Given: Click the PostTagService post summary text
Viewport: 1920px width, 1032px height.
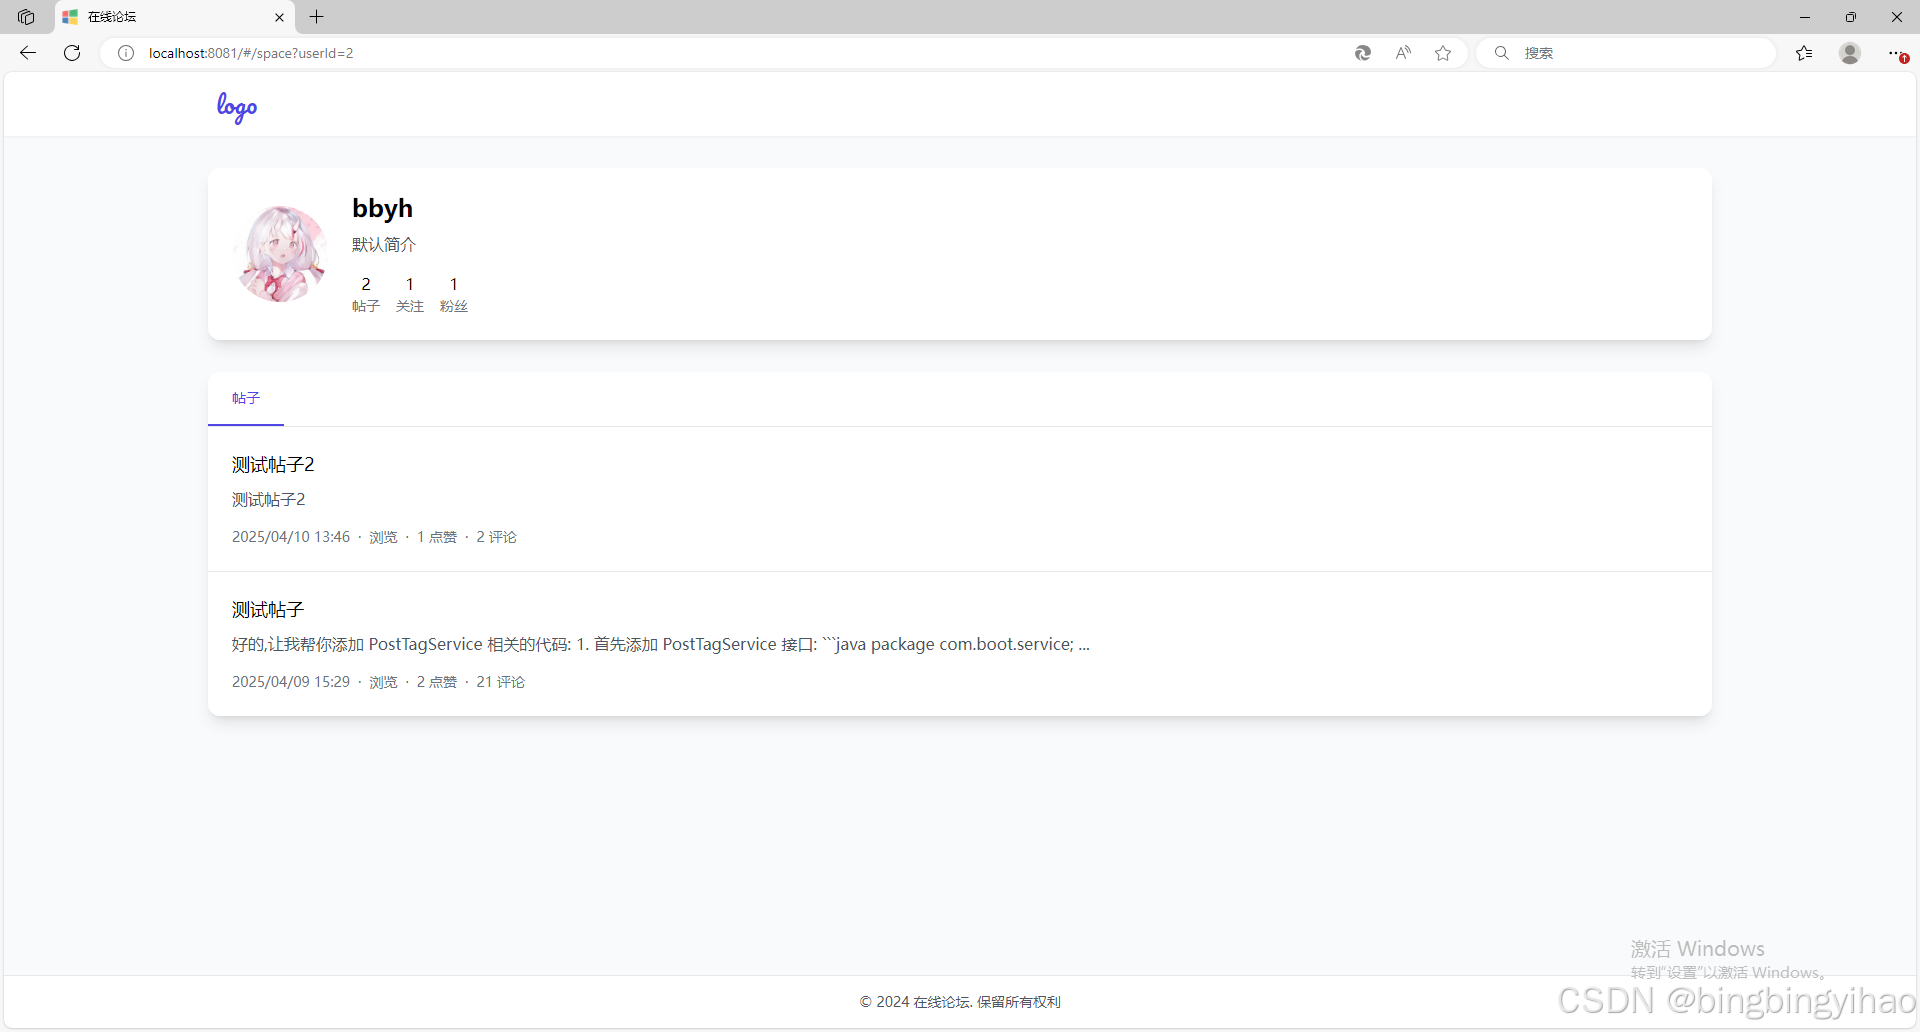Looking at the screenshot, I should (661, 645).
